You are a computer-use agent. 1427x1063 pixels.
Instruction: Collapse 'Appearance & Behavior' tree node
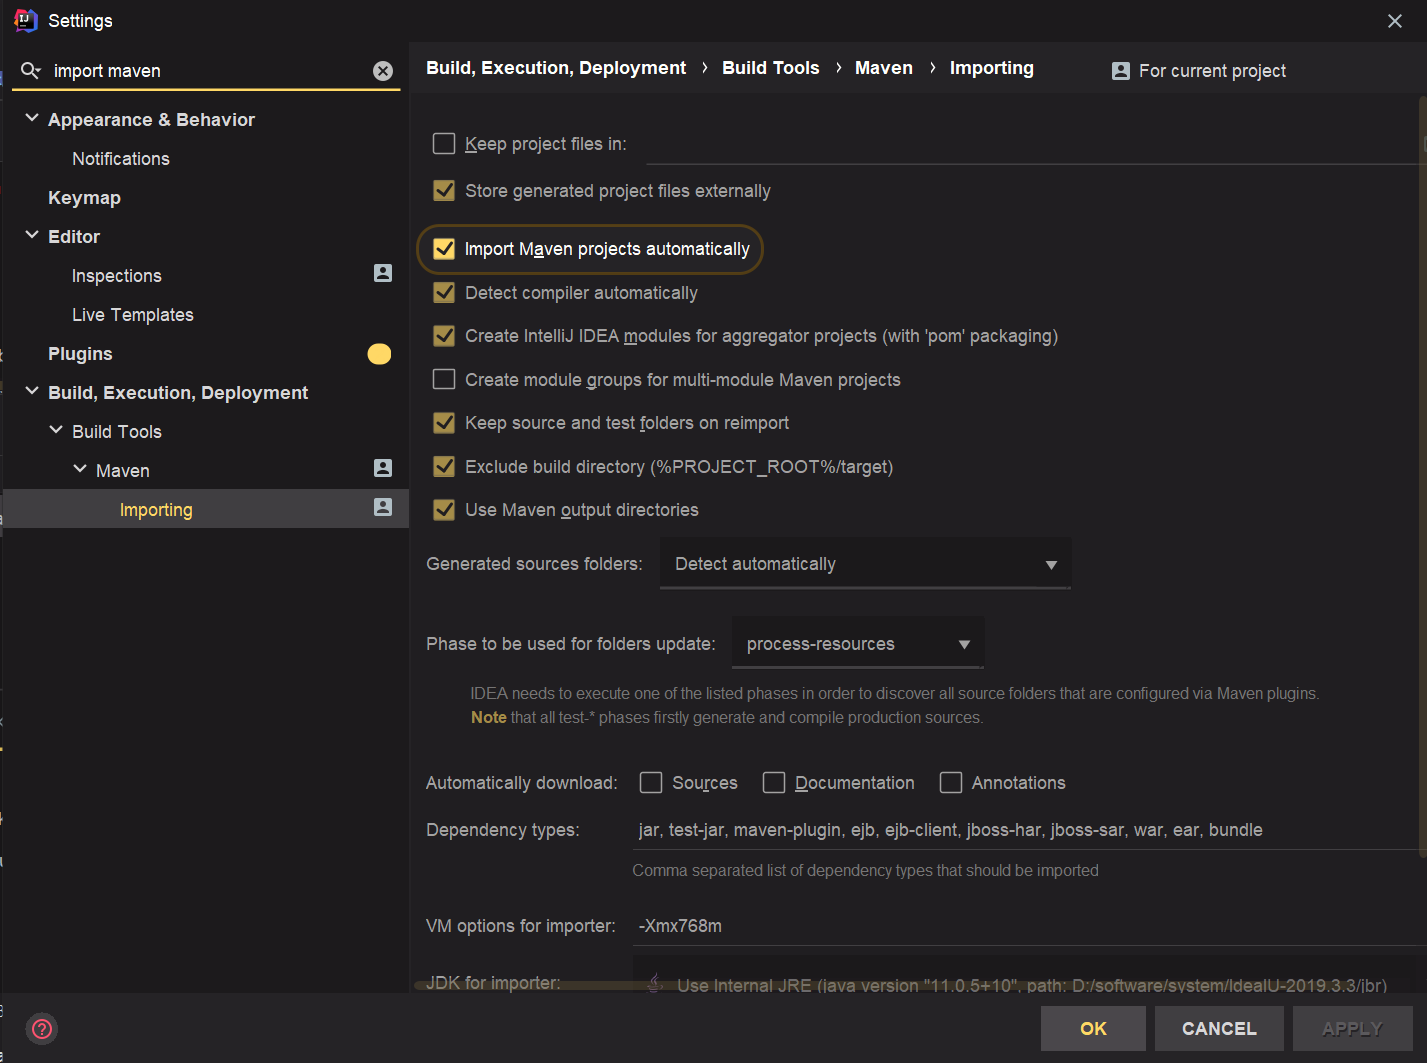pos(32,118)
